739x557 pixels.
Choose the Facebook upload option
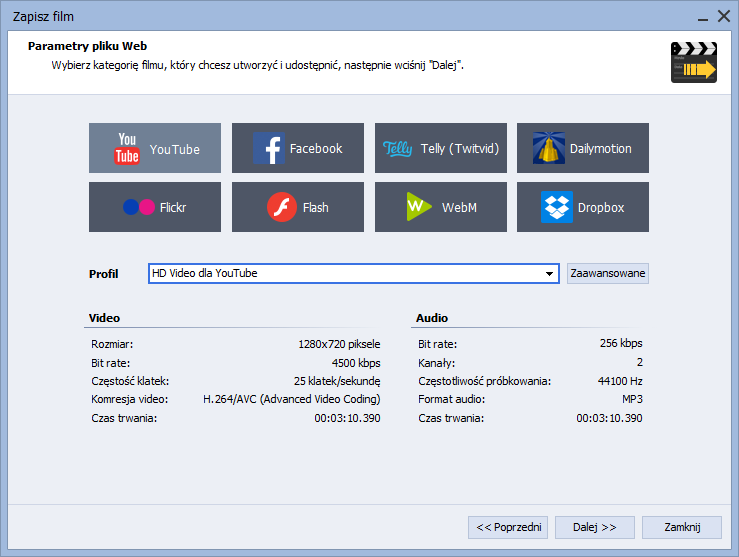(297, 148)
